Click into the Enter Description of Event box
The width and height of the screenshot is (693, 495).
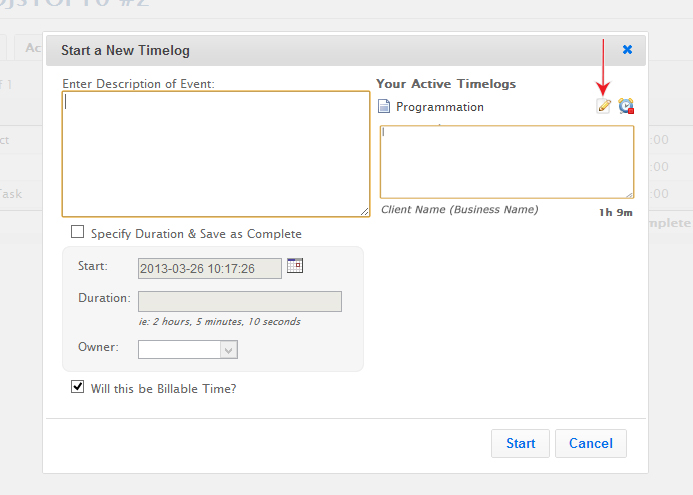215,154
